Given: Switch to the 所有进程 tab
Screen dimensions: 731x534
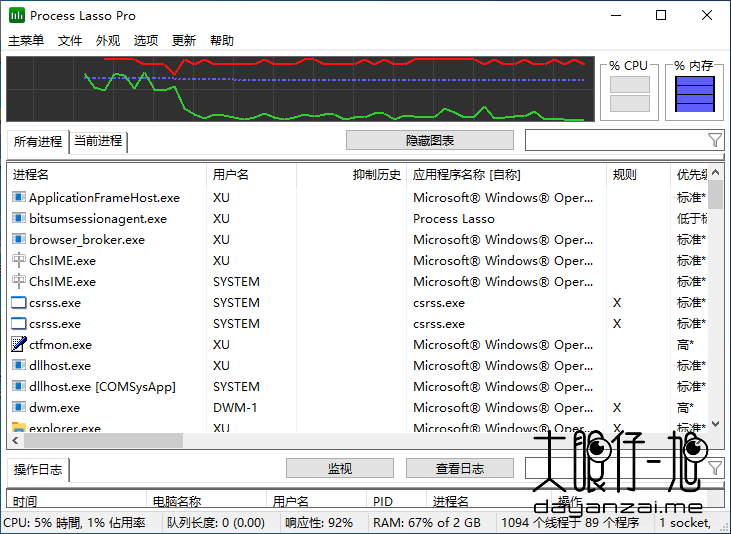Looking at the screenshot, I should (x=38, y=141).
